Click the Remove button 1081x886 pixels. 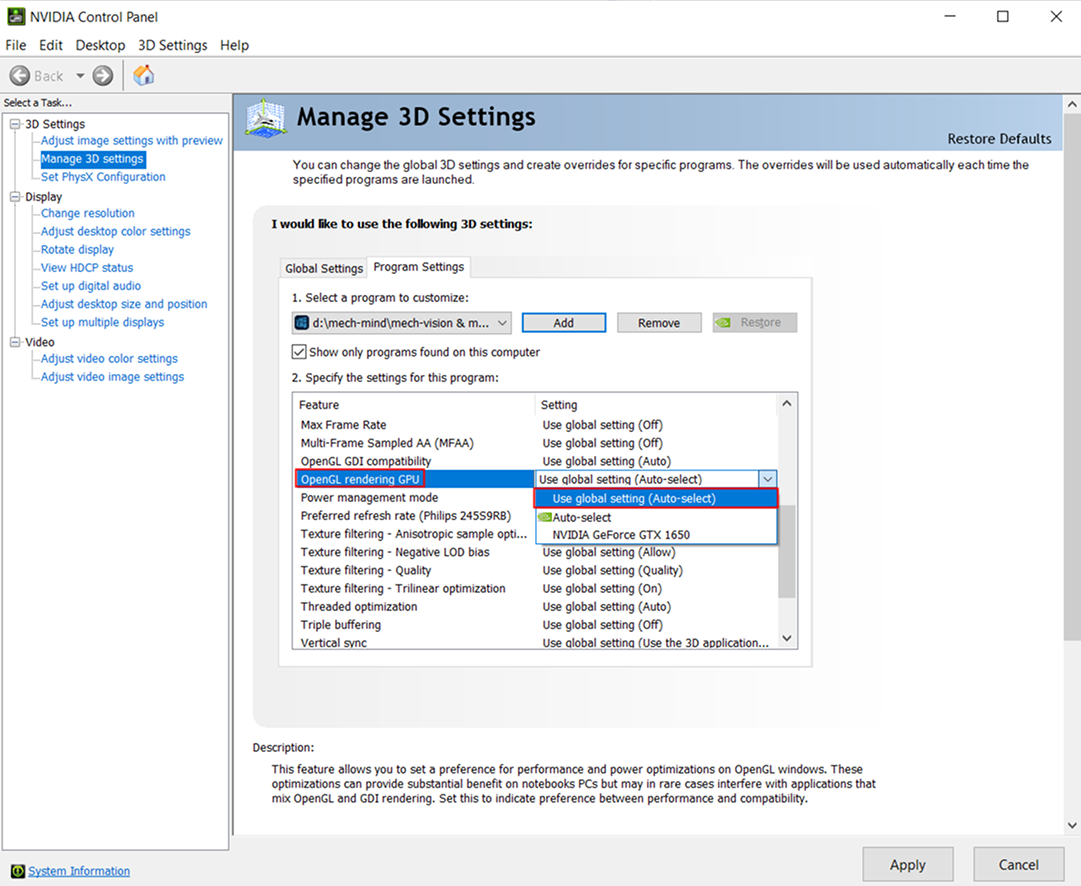point(658,323)
